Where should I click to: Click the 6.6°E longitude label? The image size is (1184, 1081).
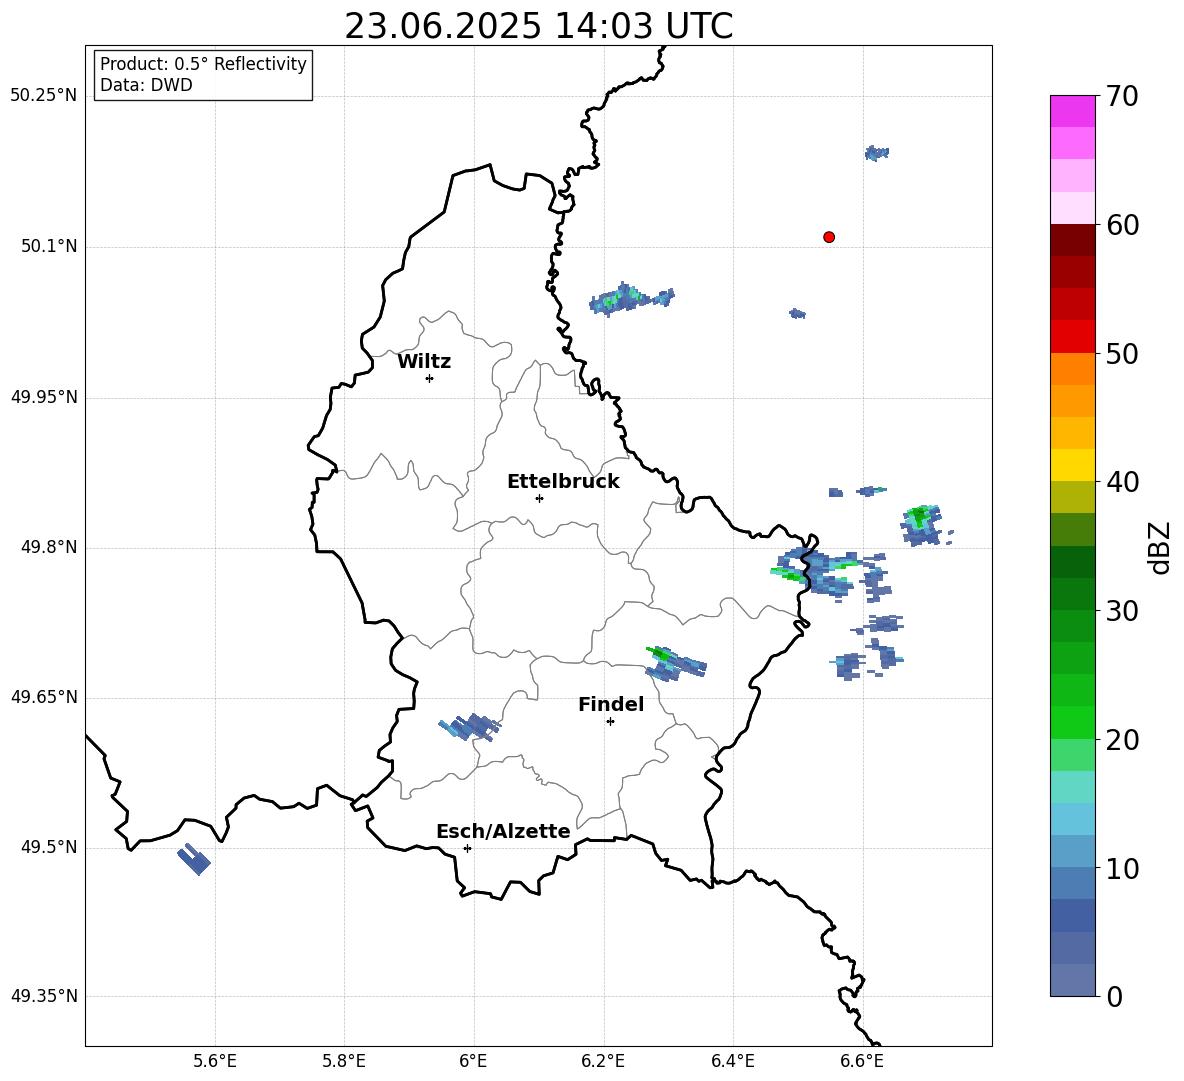point(862,1061)
